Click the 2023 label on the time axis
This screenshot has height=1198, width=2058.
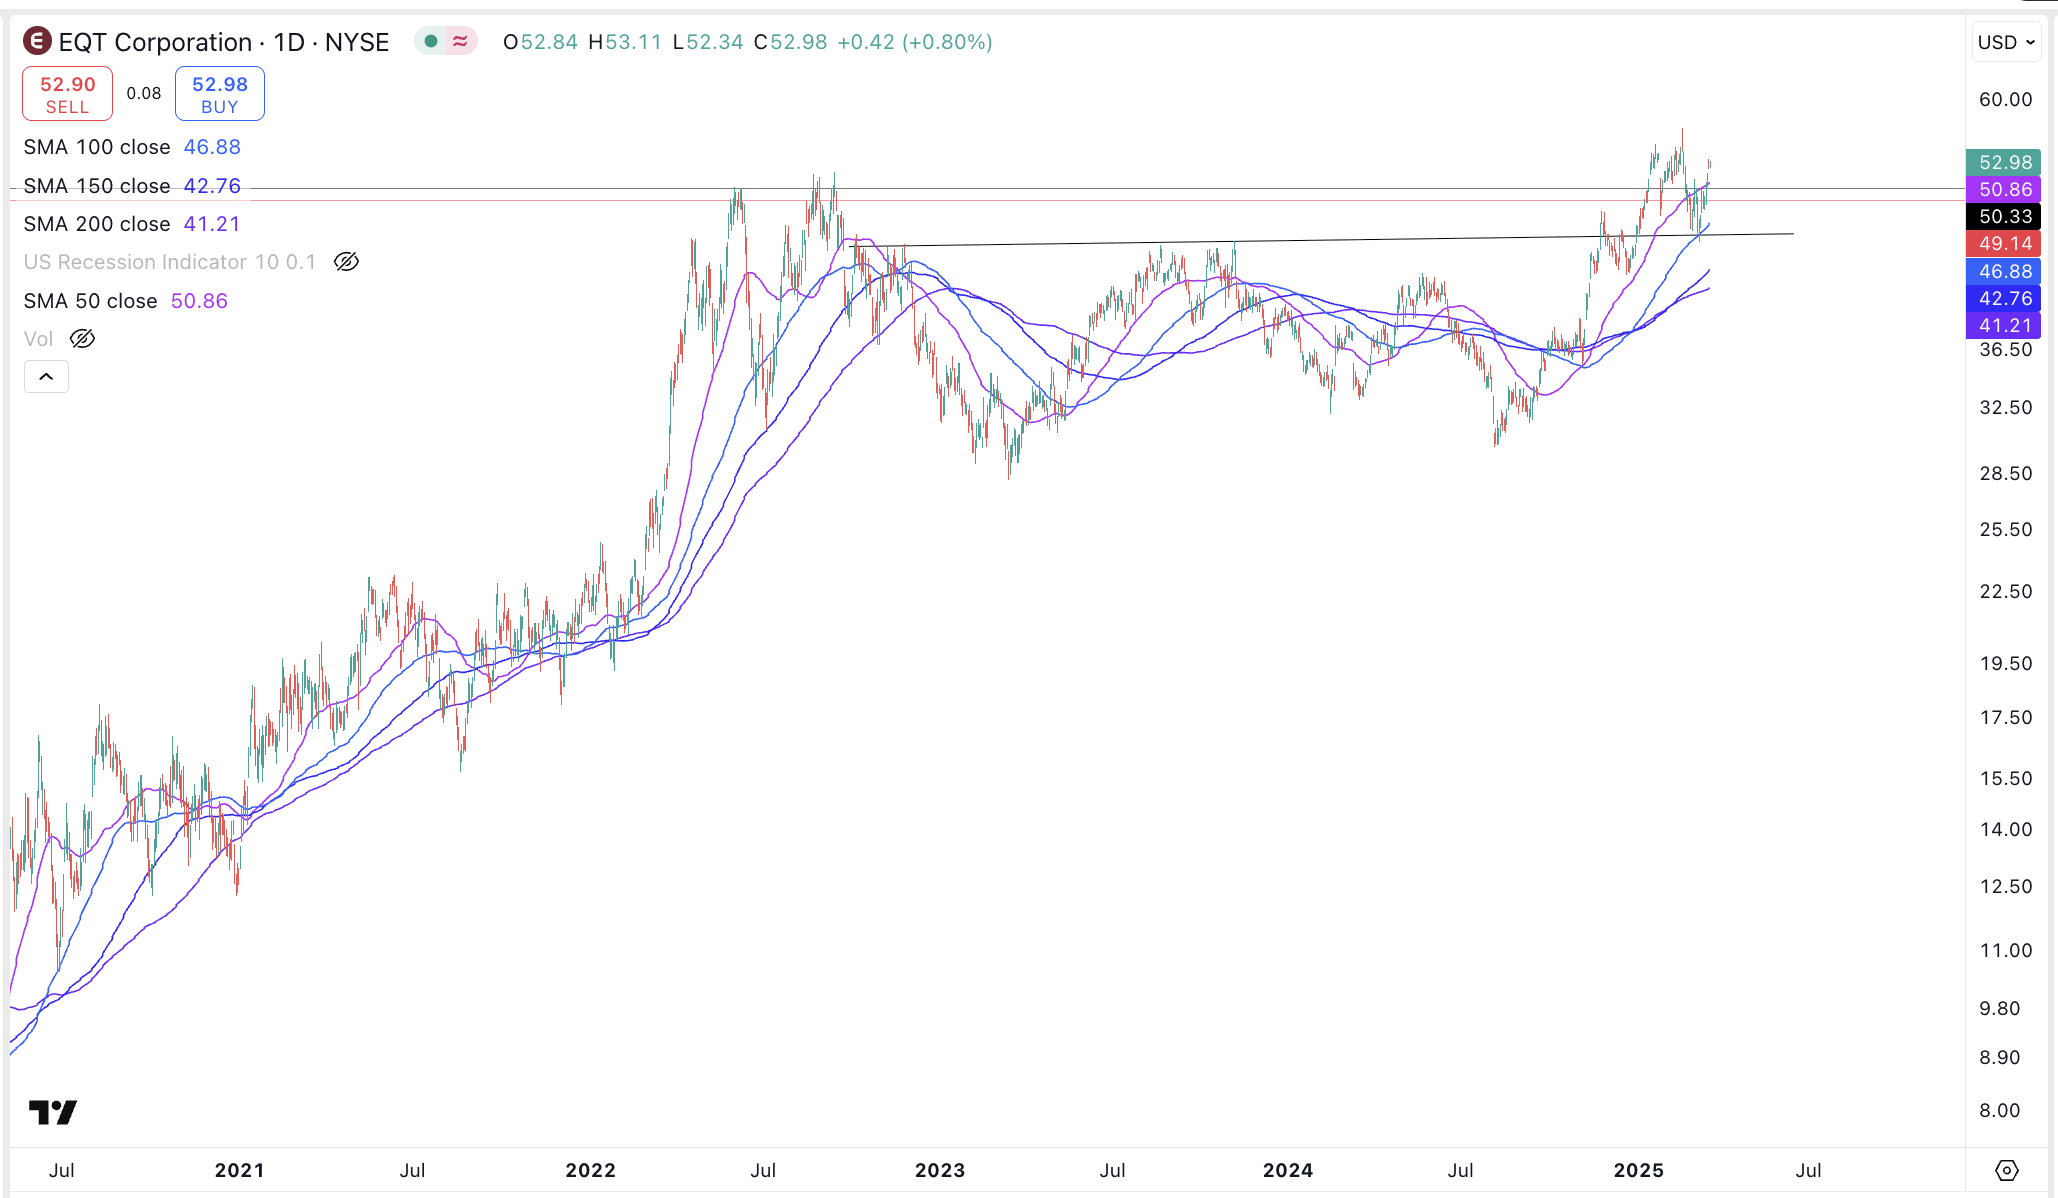pyautogui.click(x=940, y=1170)
